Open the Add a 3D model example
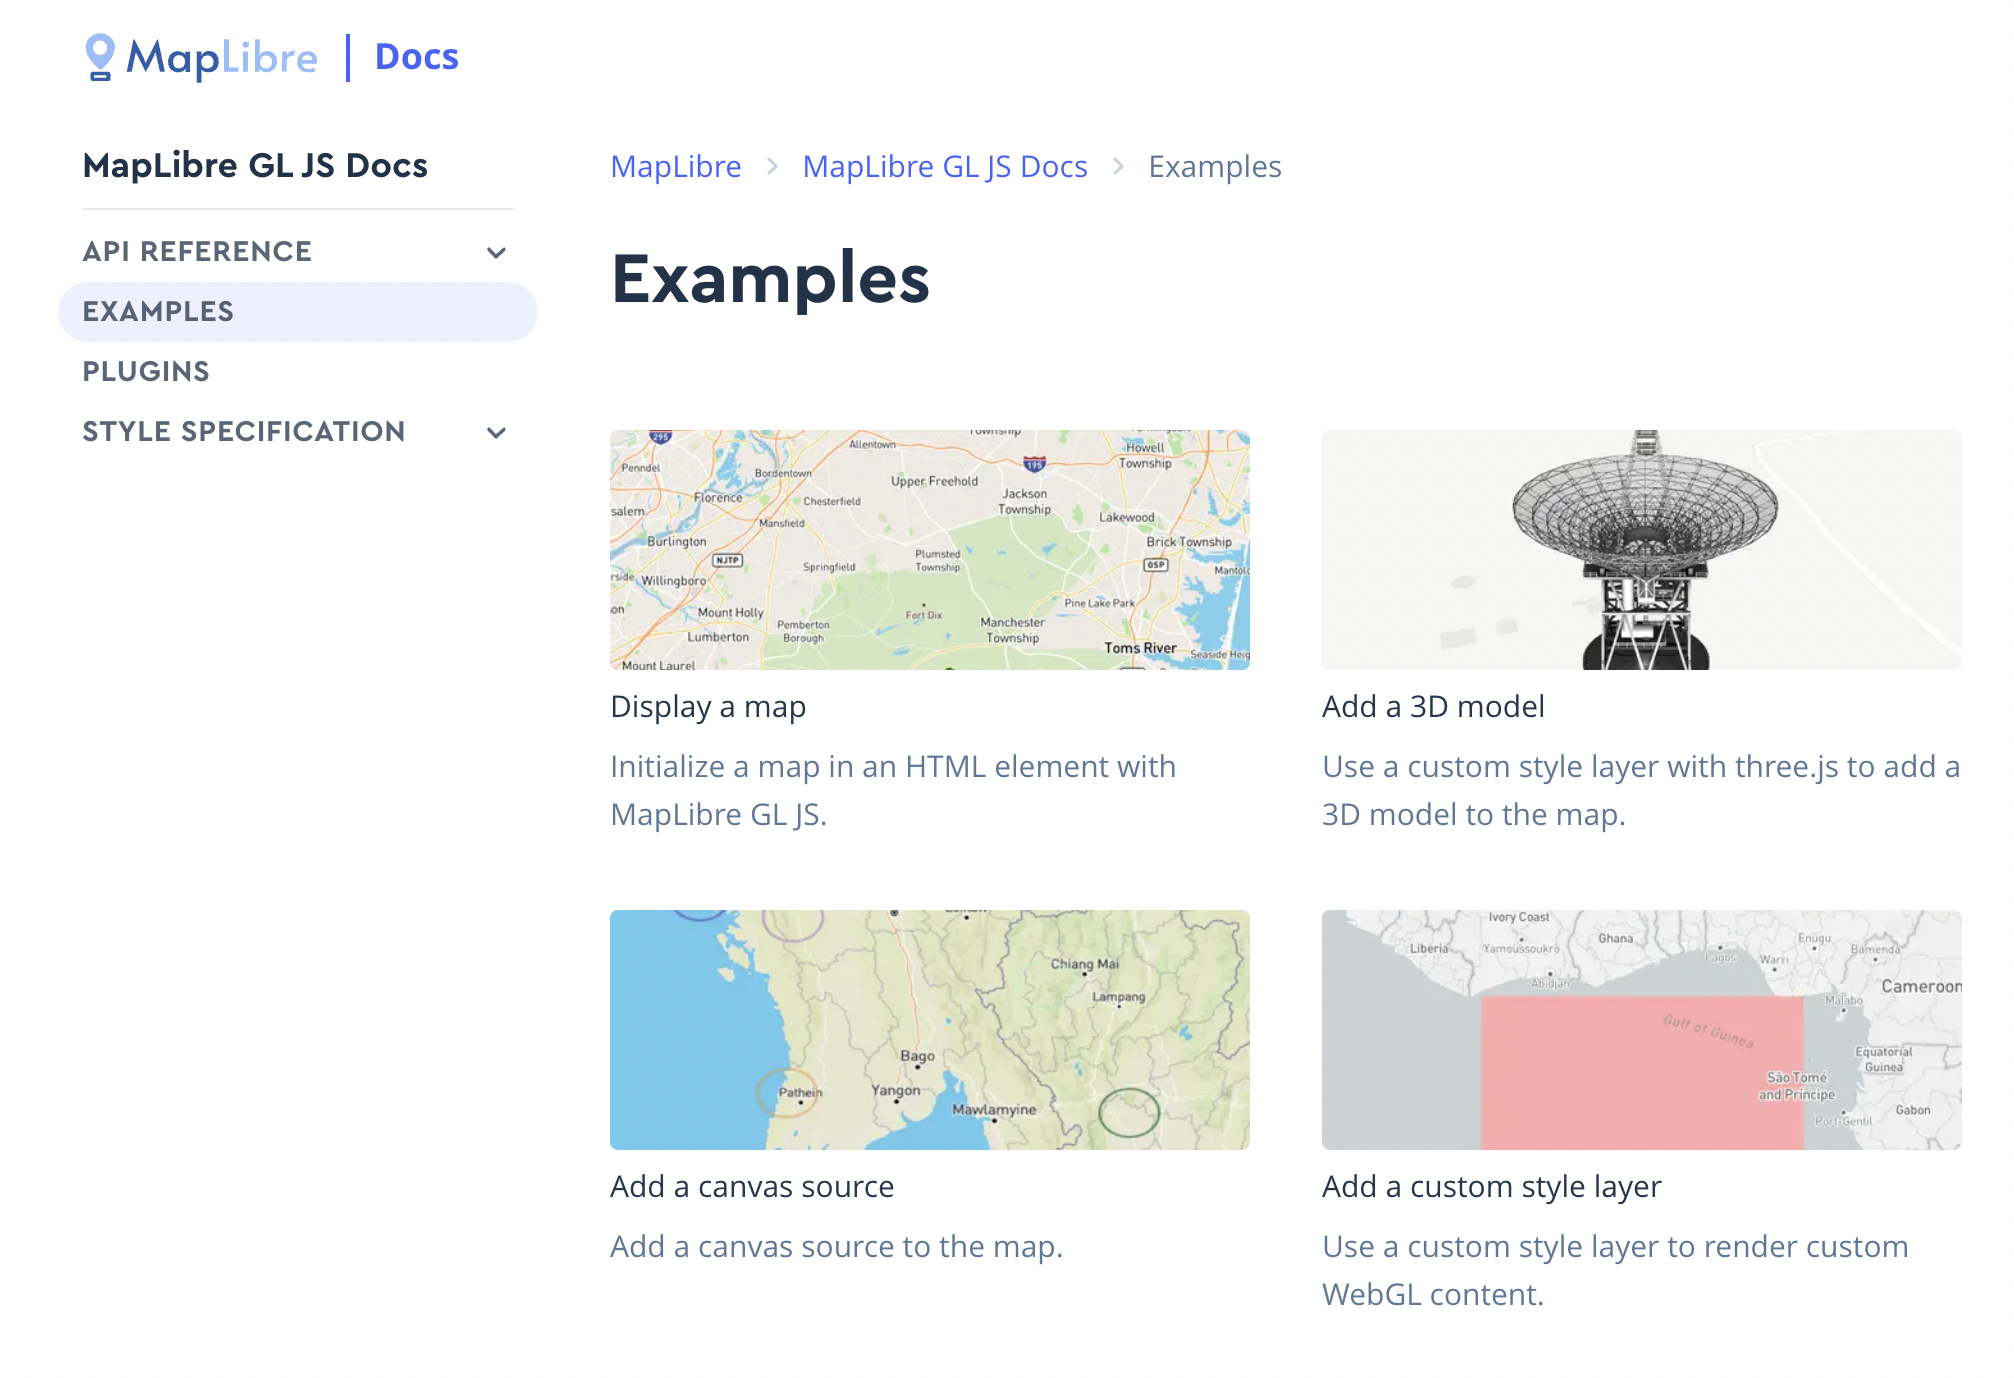The width and height of the screenshot is (2014, 1378). [1433, 706]
